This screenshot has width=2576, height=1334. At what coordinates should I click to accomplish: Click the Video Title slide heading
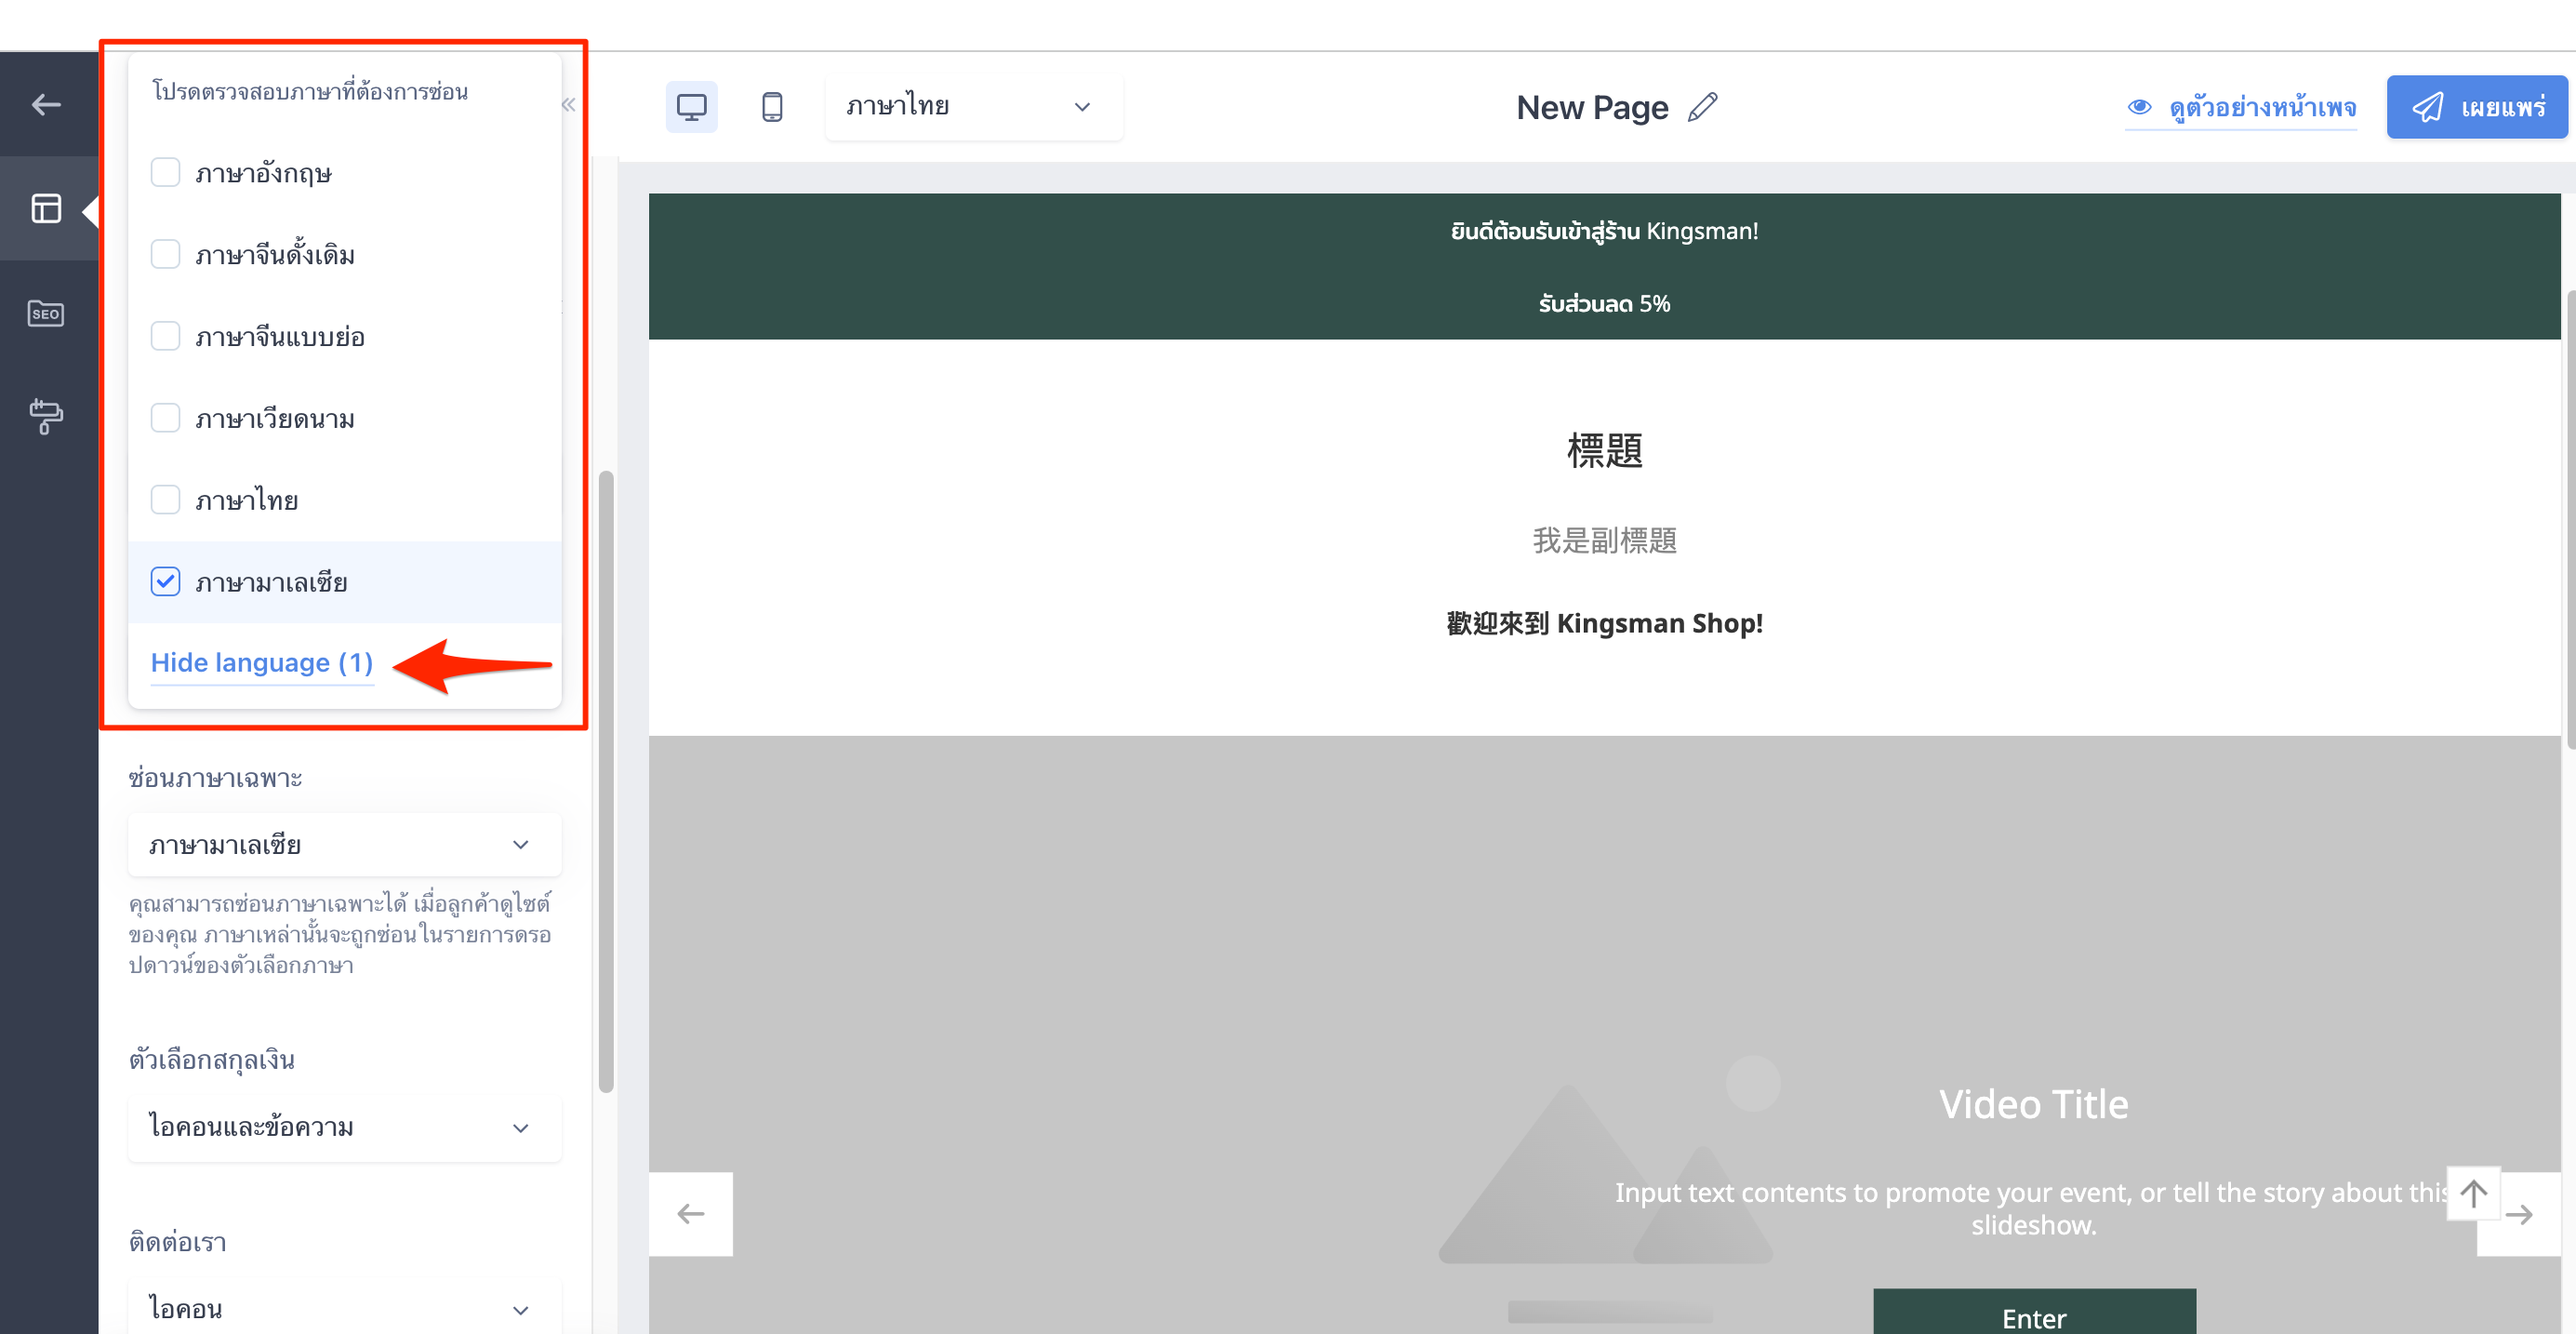point(2033,1104)
